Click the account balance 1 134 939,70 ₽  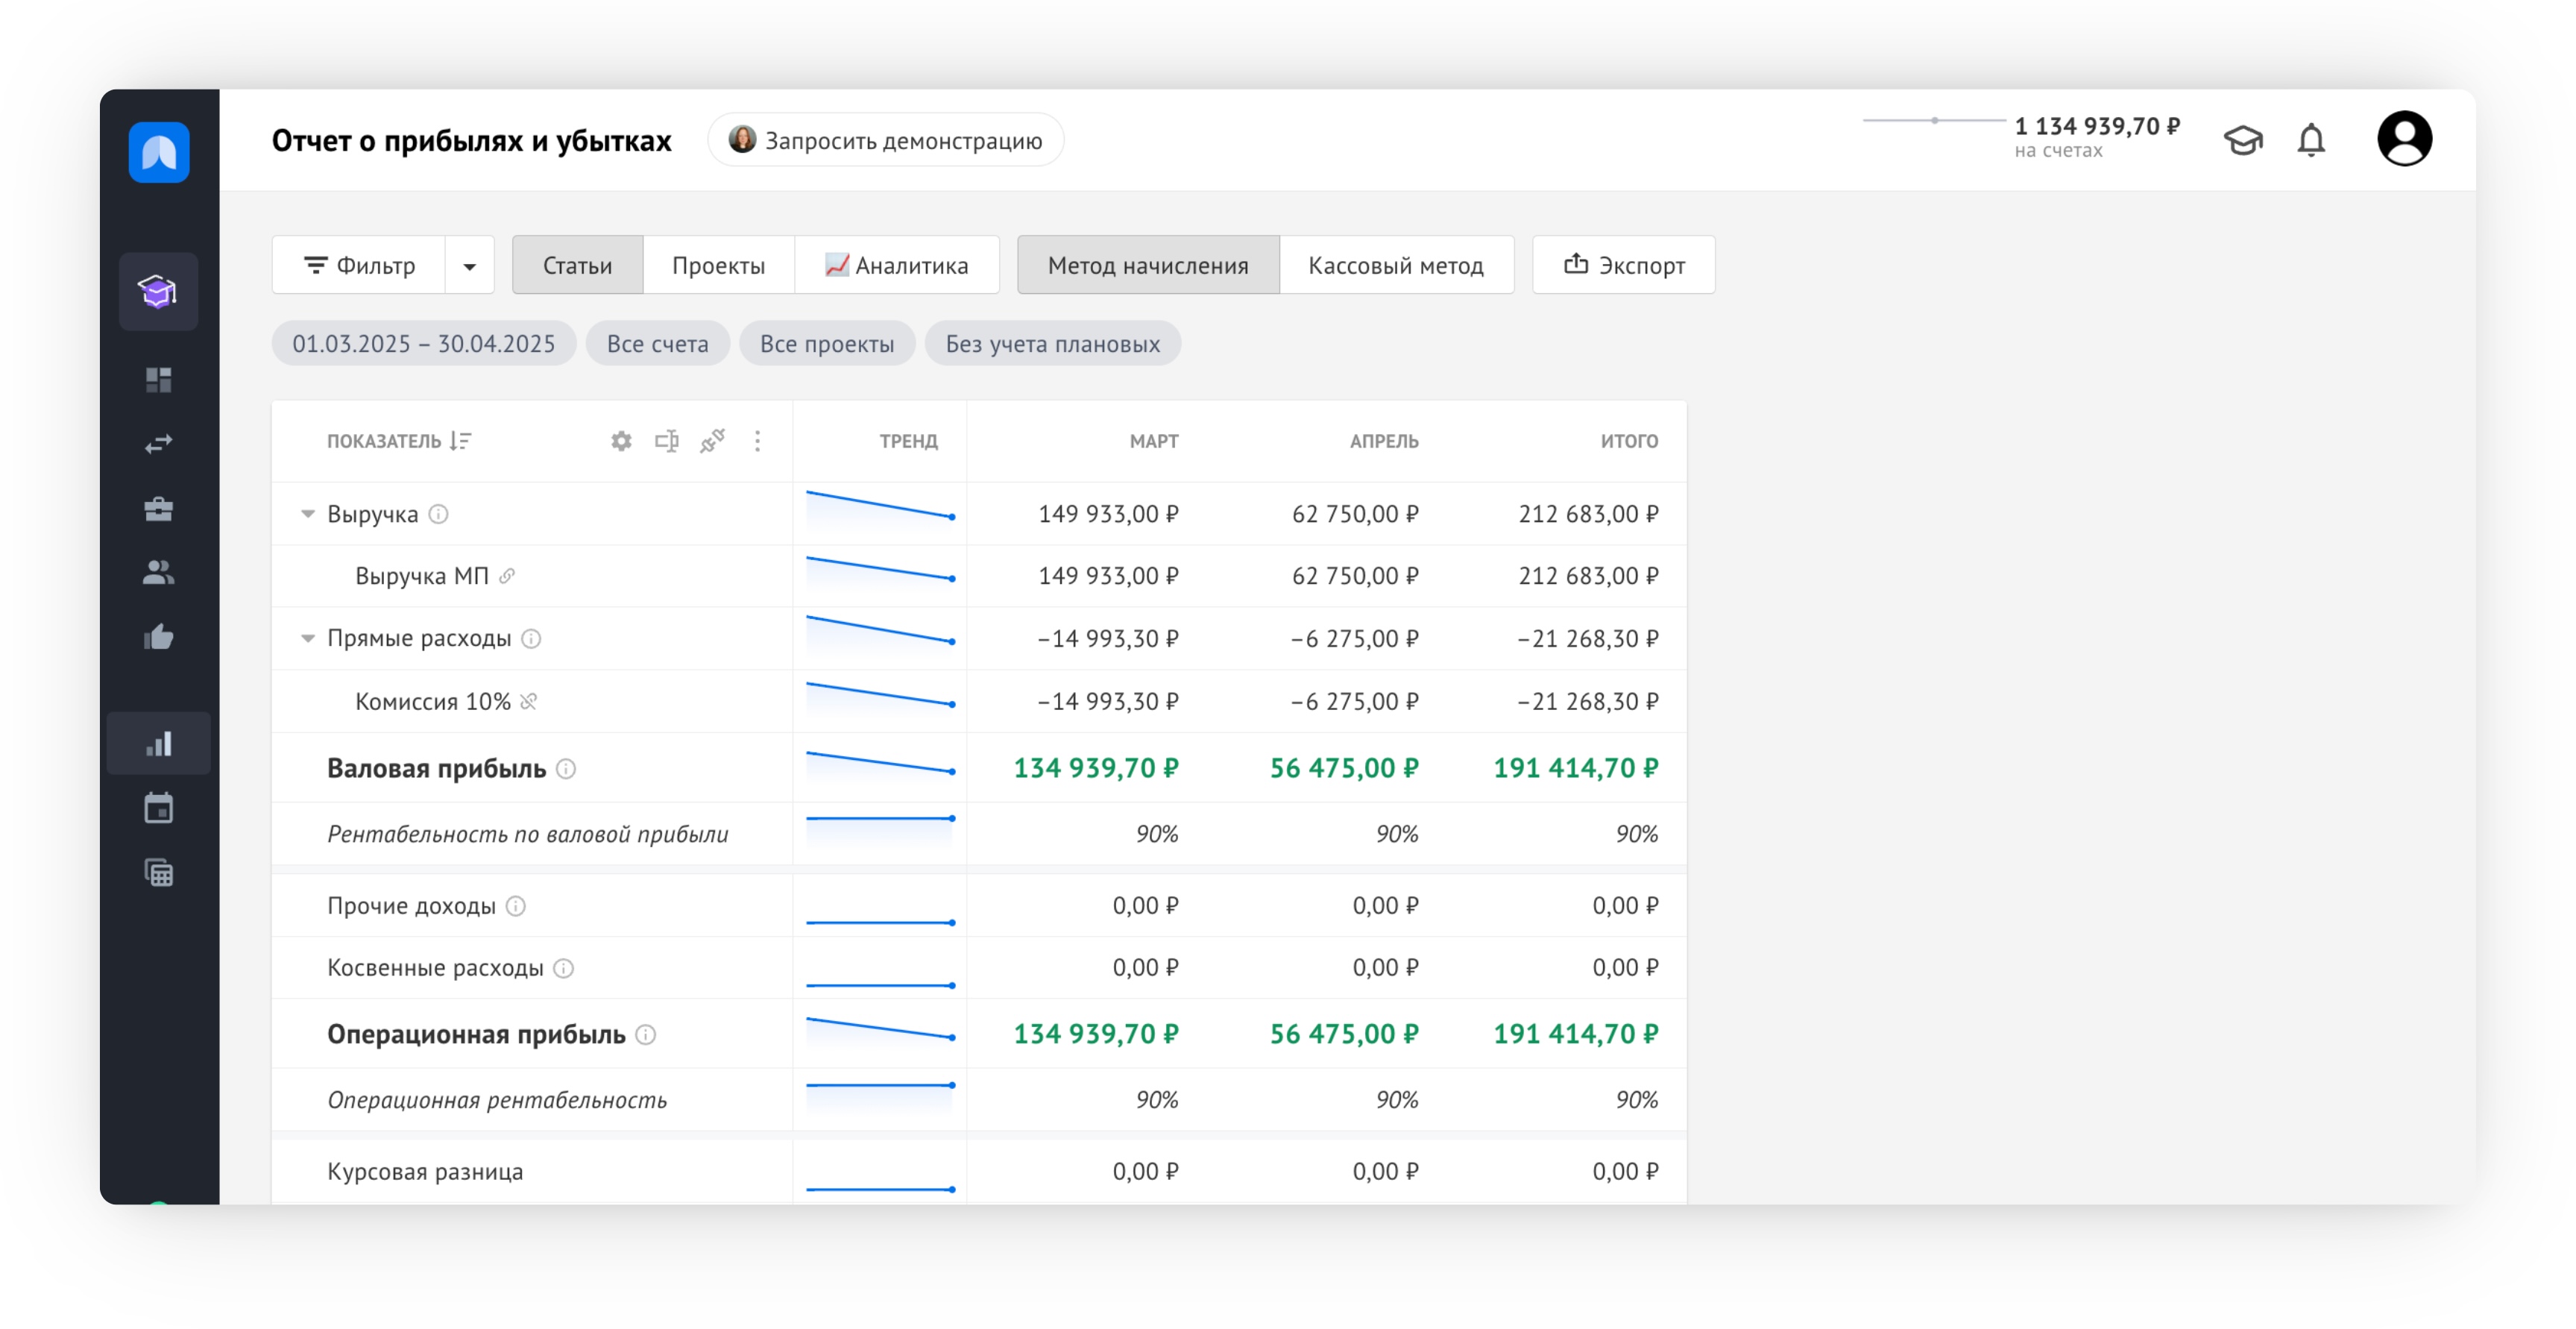2097,126
